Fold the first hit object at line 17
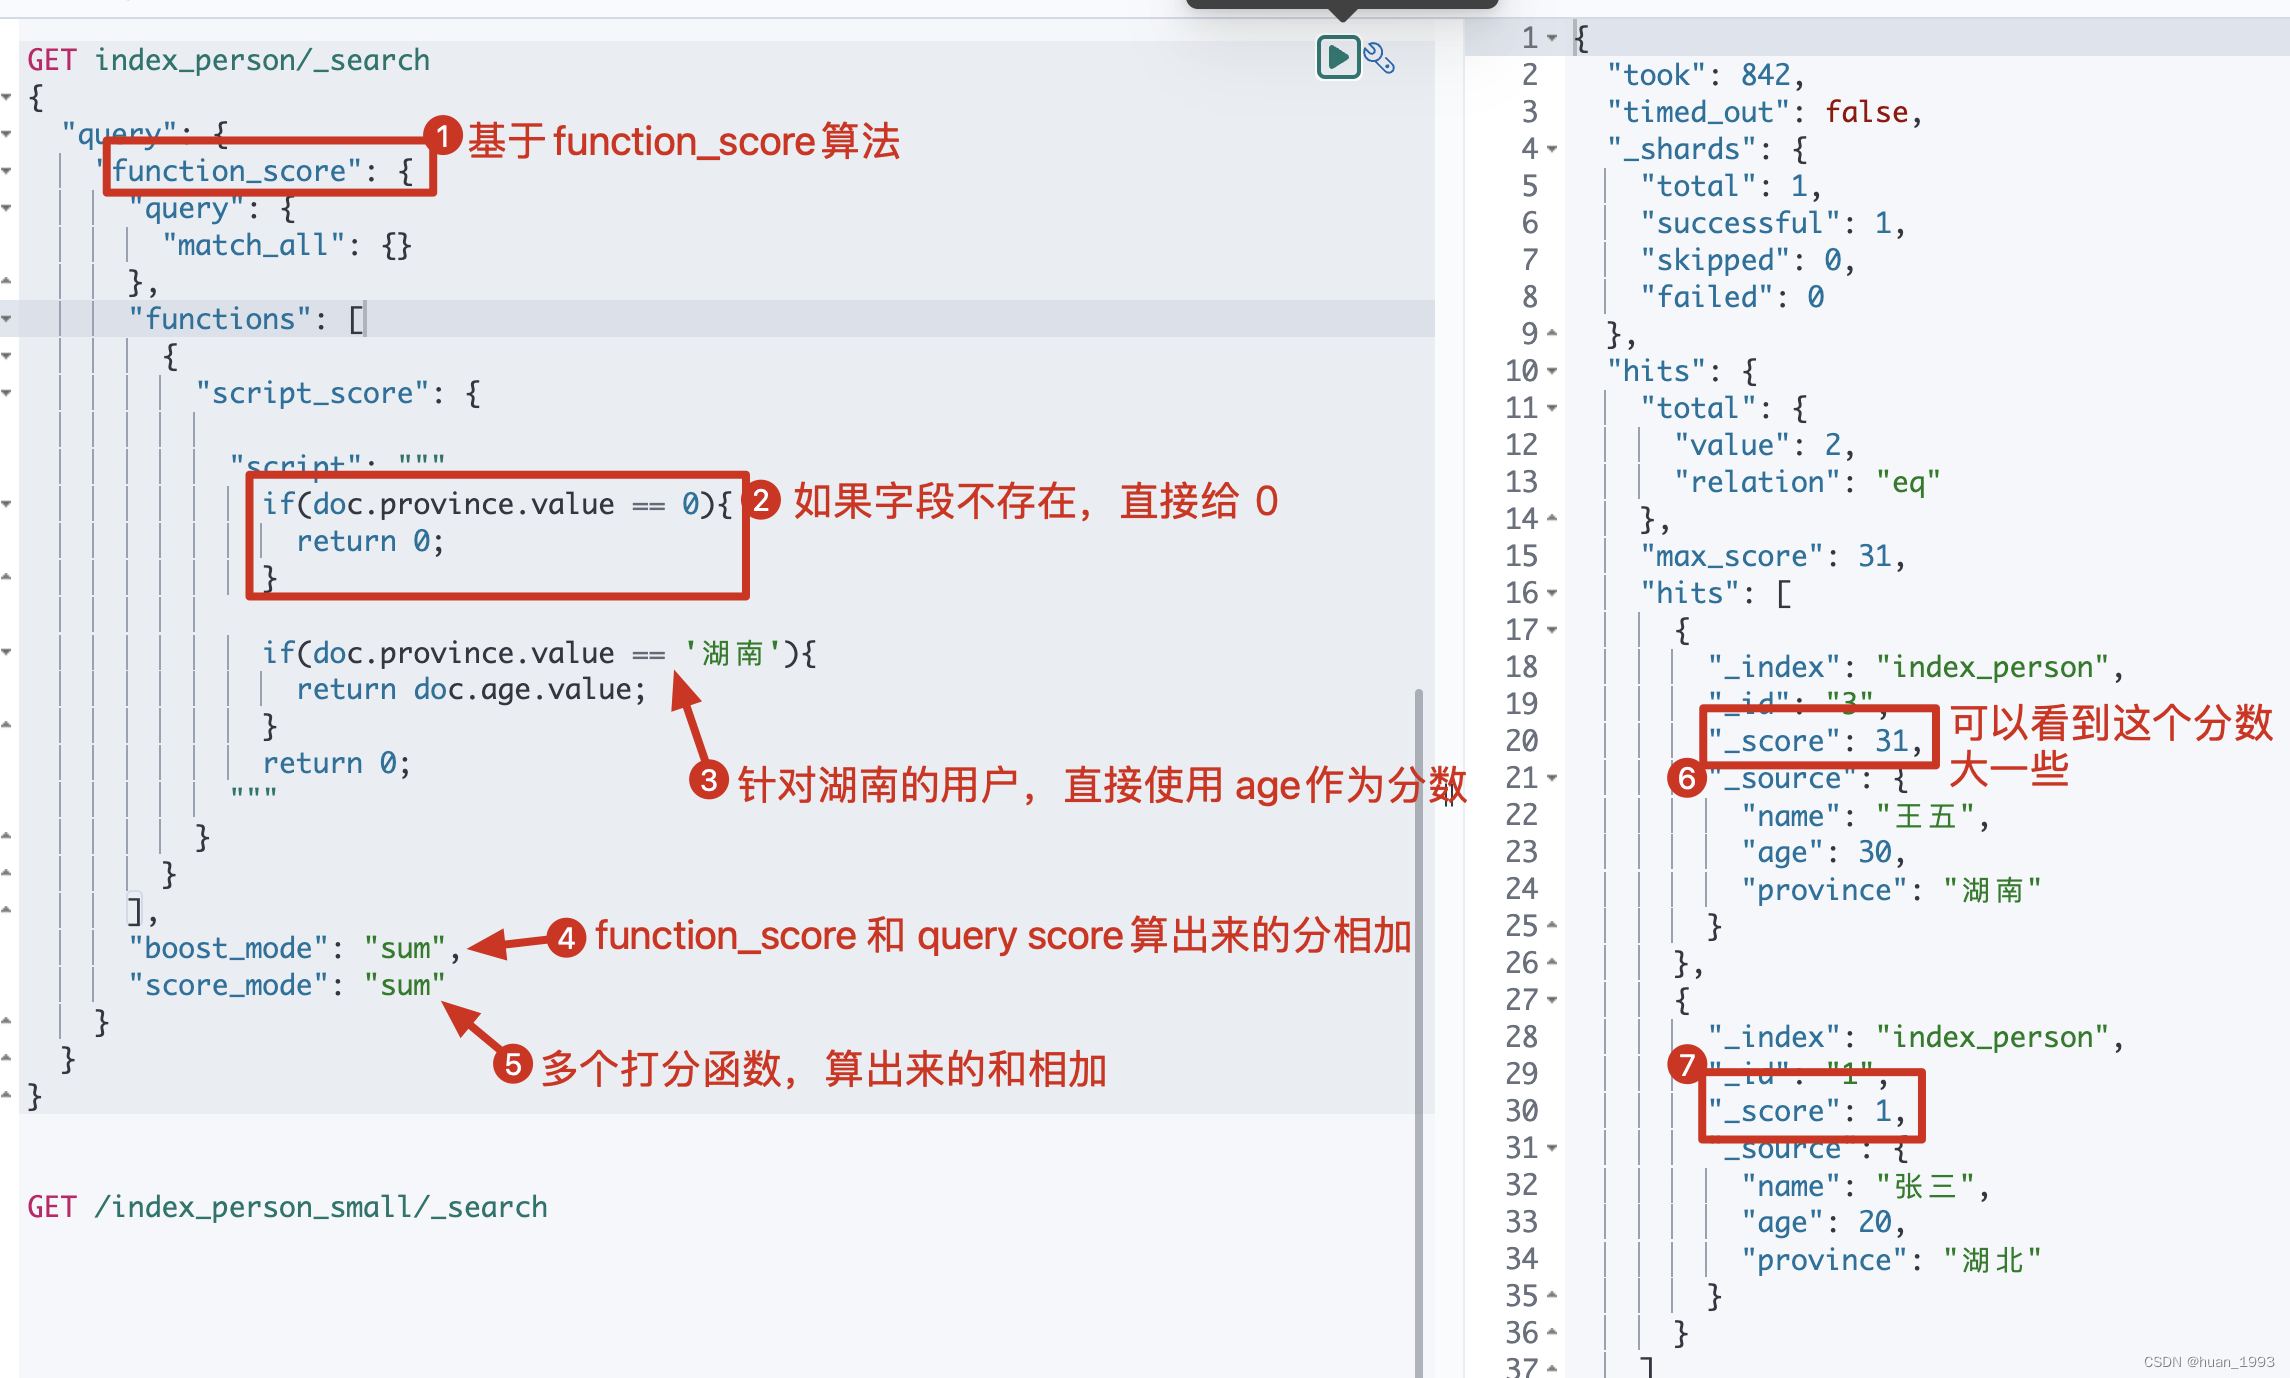The image size is (2290, 1378). [x=1552, y=630]
